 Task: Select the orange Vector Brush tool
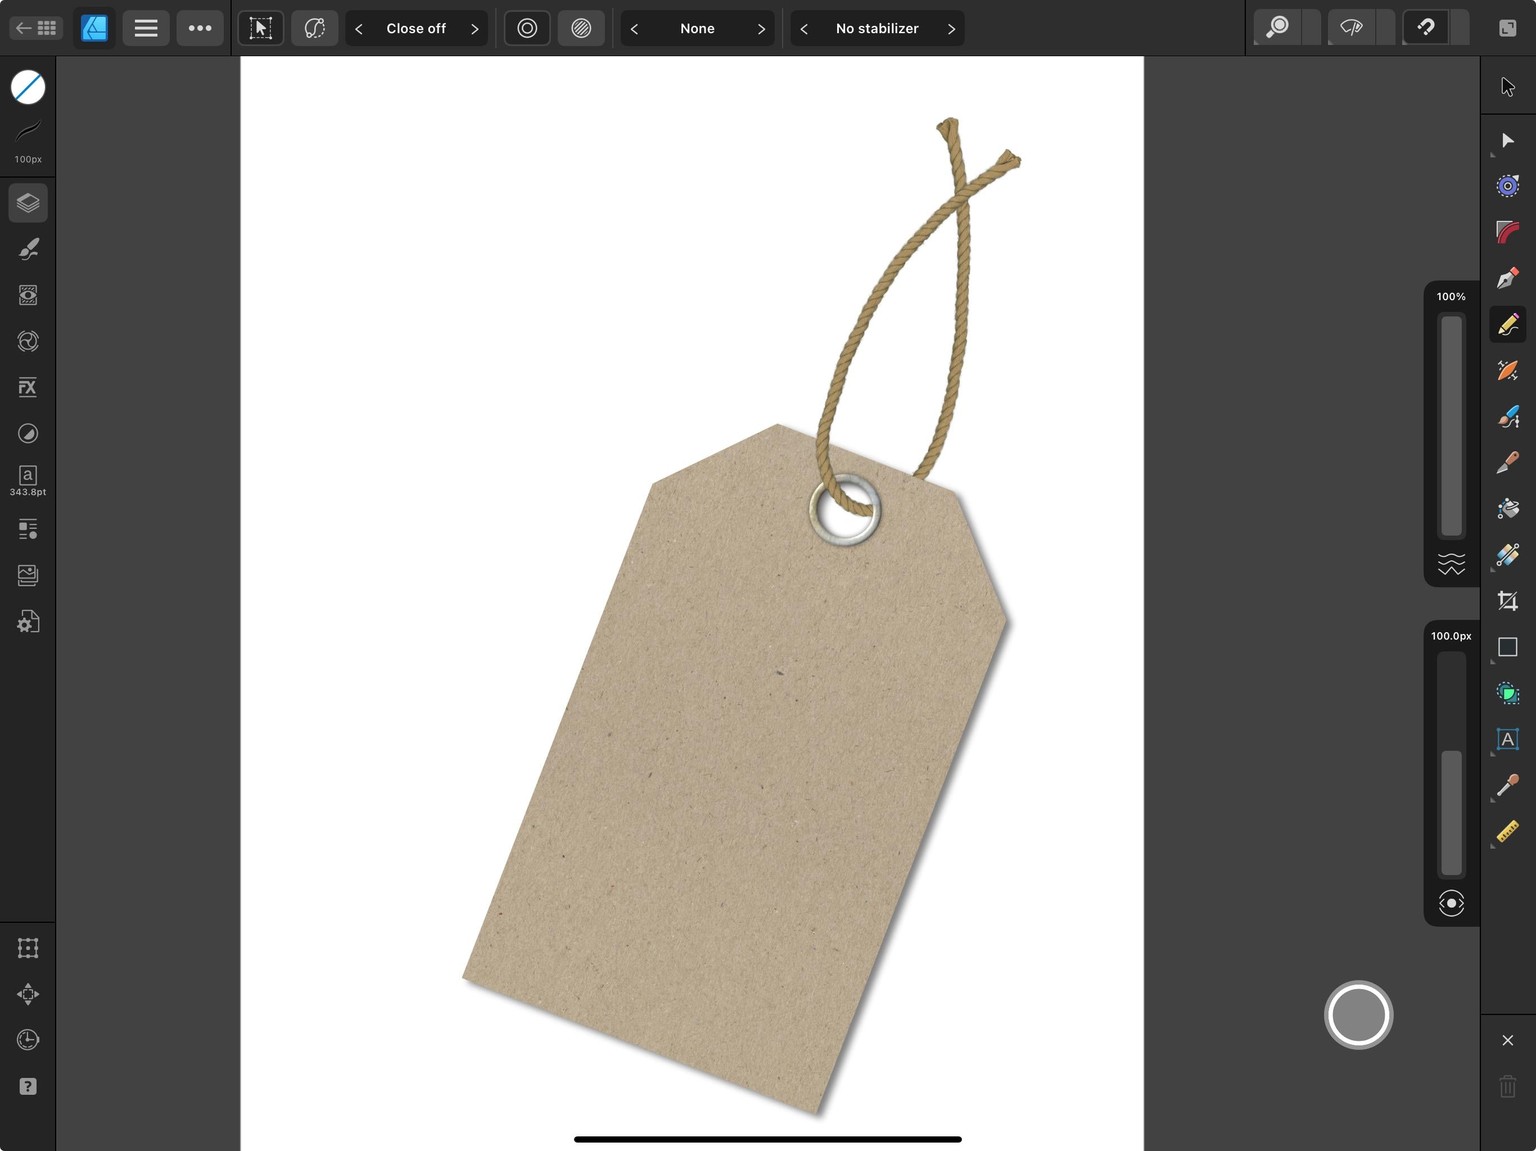point(1507,370)
